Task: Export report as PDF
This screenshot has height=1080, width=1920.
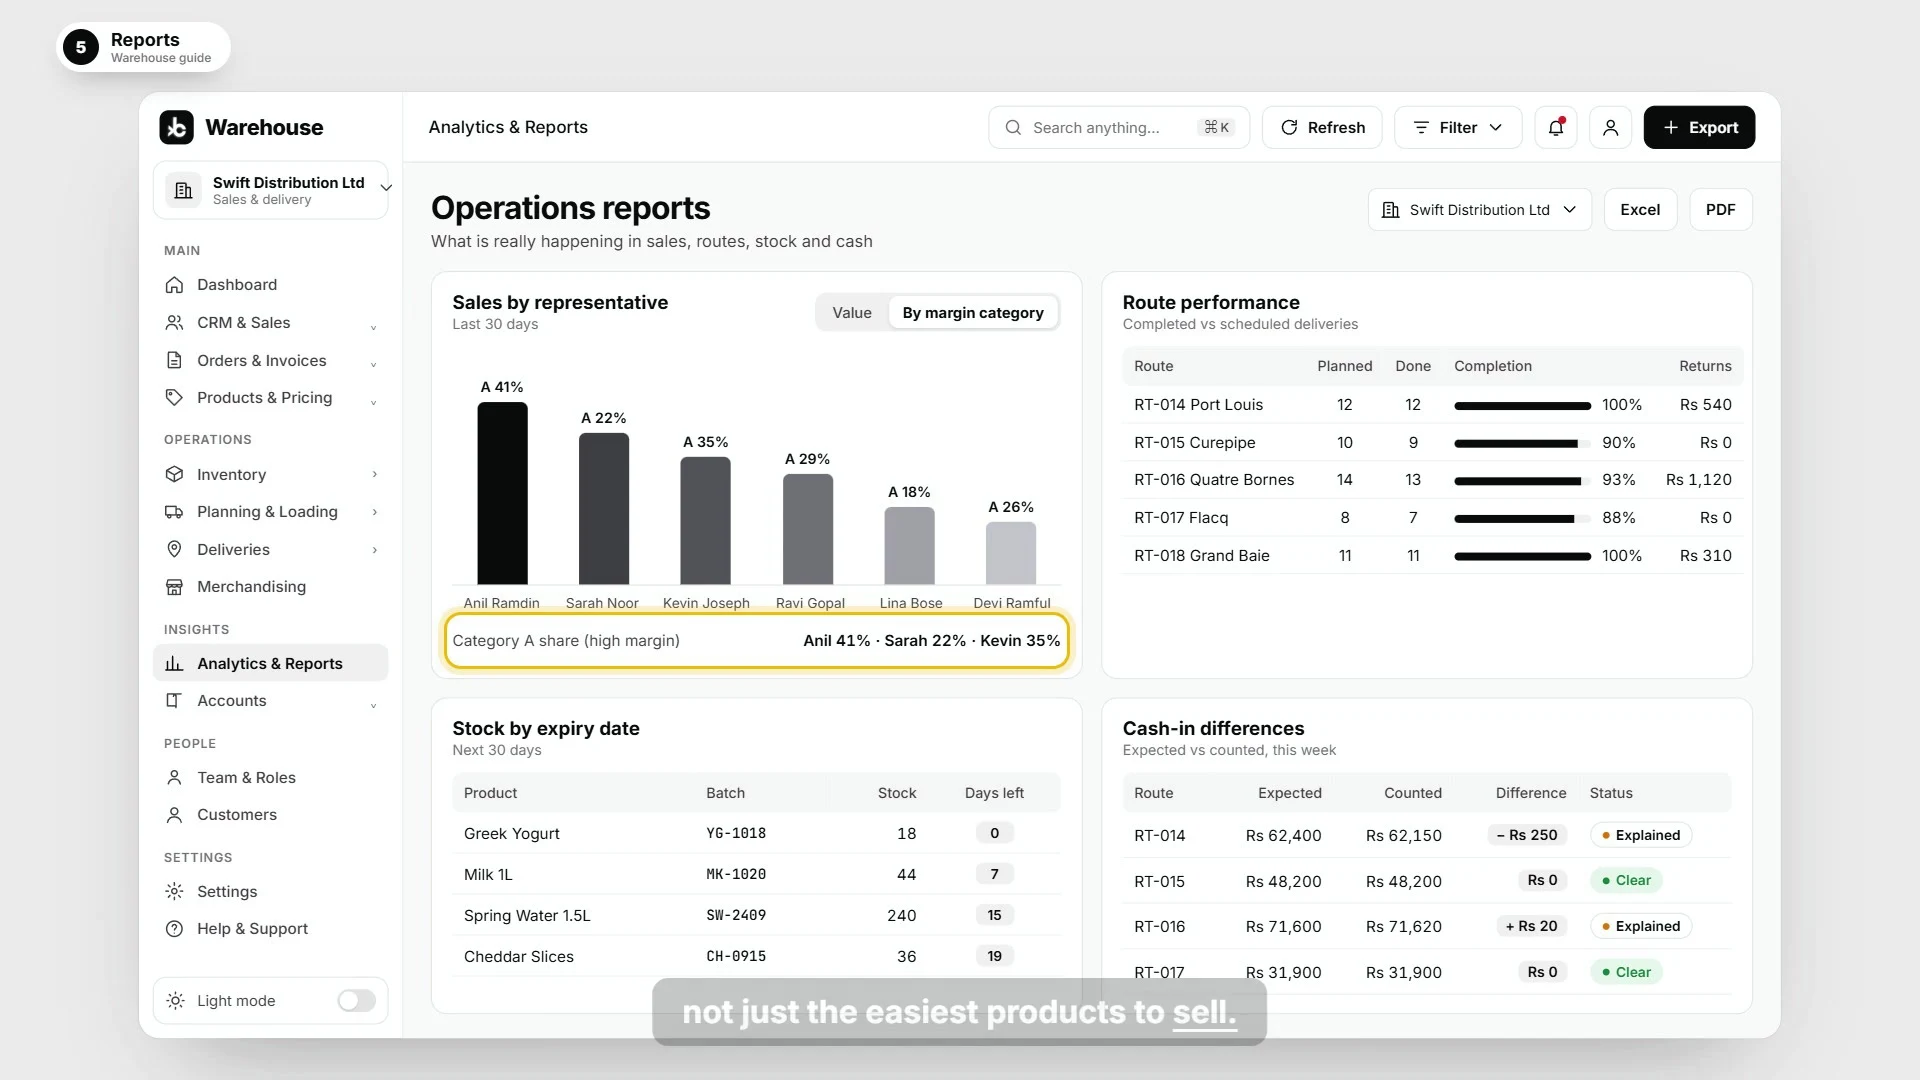Action: pos(1720,209)
